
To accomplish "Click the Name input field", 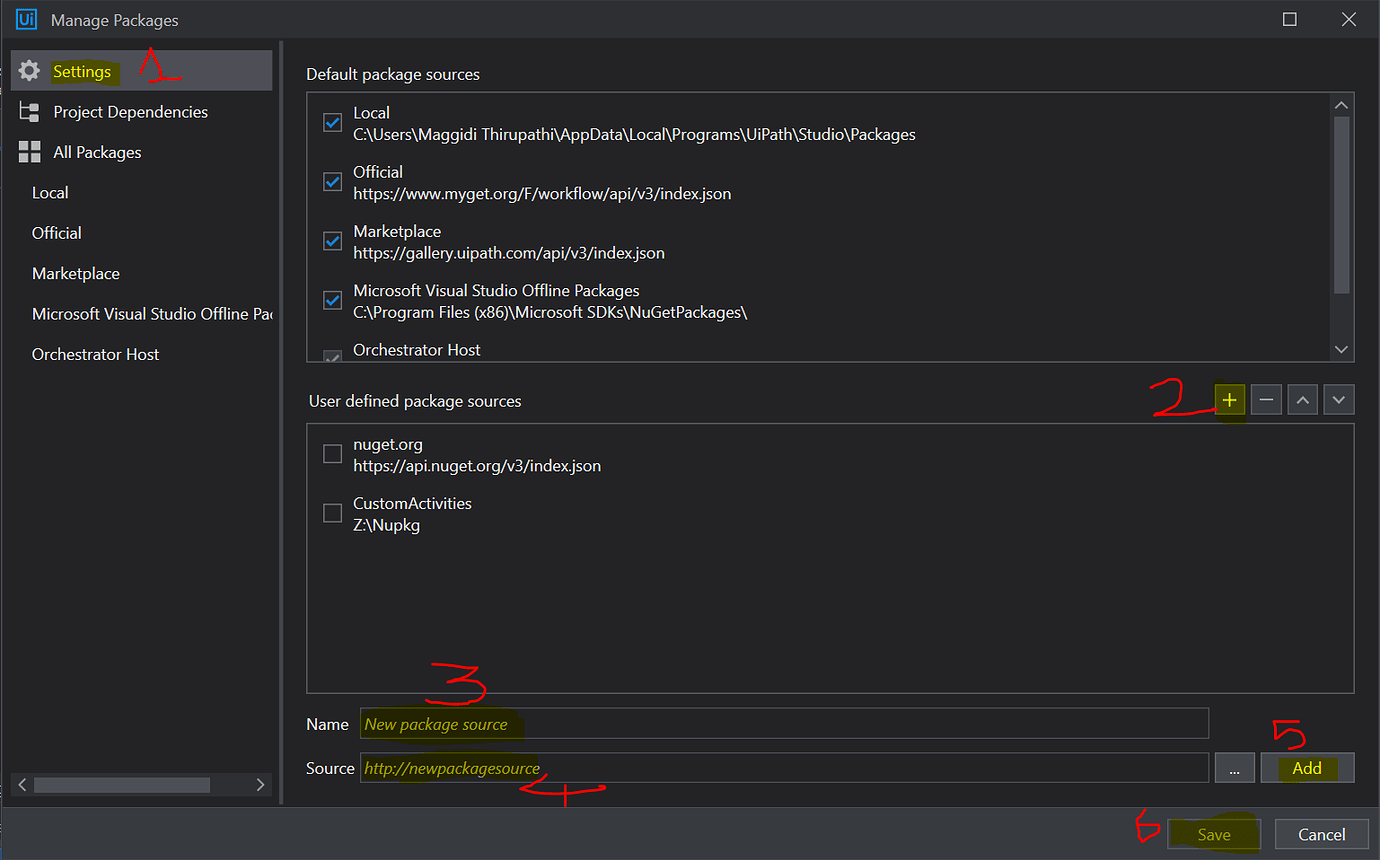I will 784,724.
